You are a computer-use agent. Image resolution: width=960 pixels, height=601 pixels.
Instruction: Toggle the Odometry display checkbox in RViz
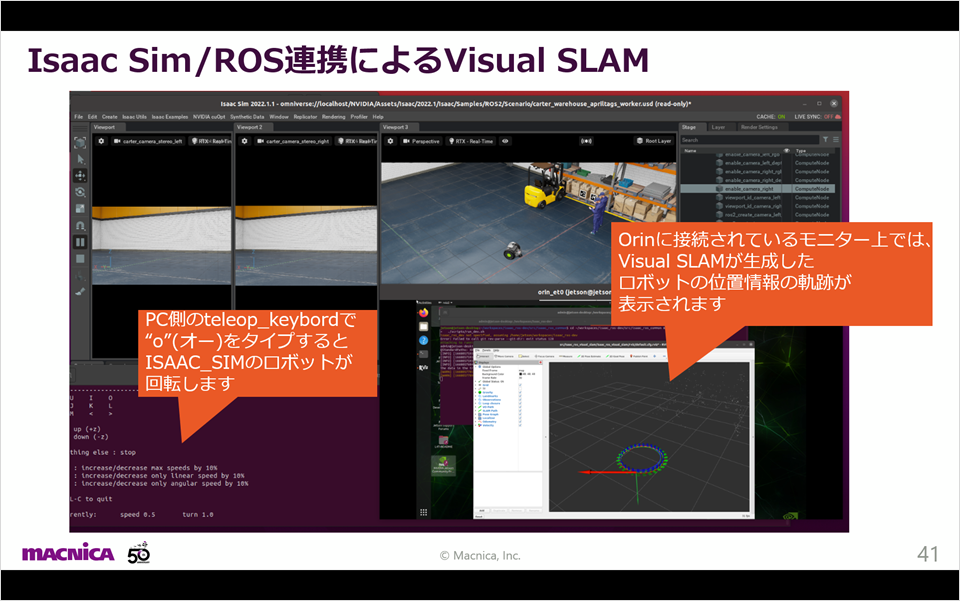click(x=520, y=422)
